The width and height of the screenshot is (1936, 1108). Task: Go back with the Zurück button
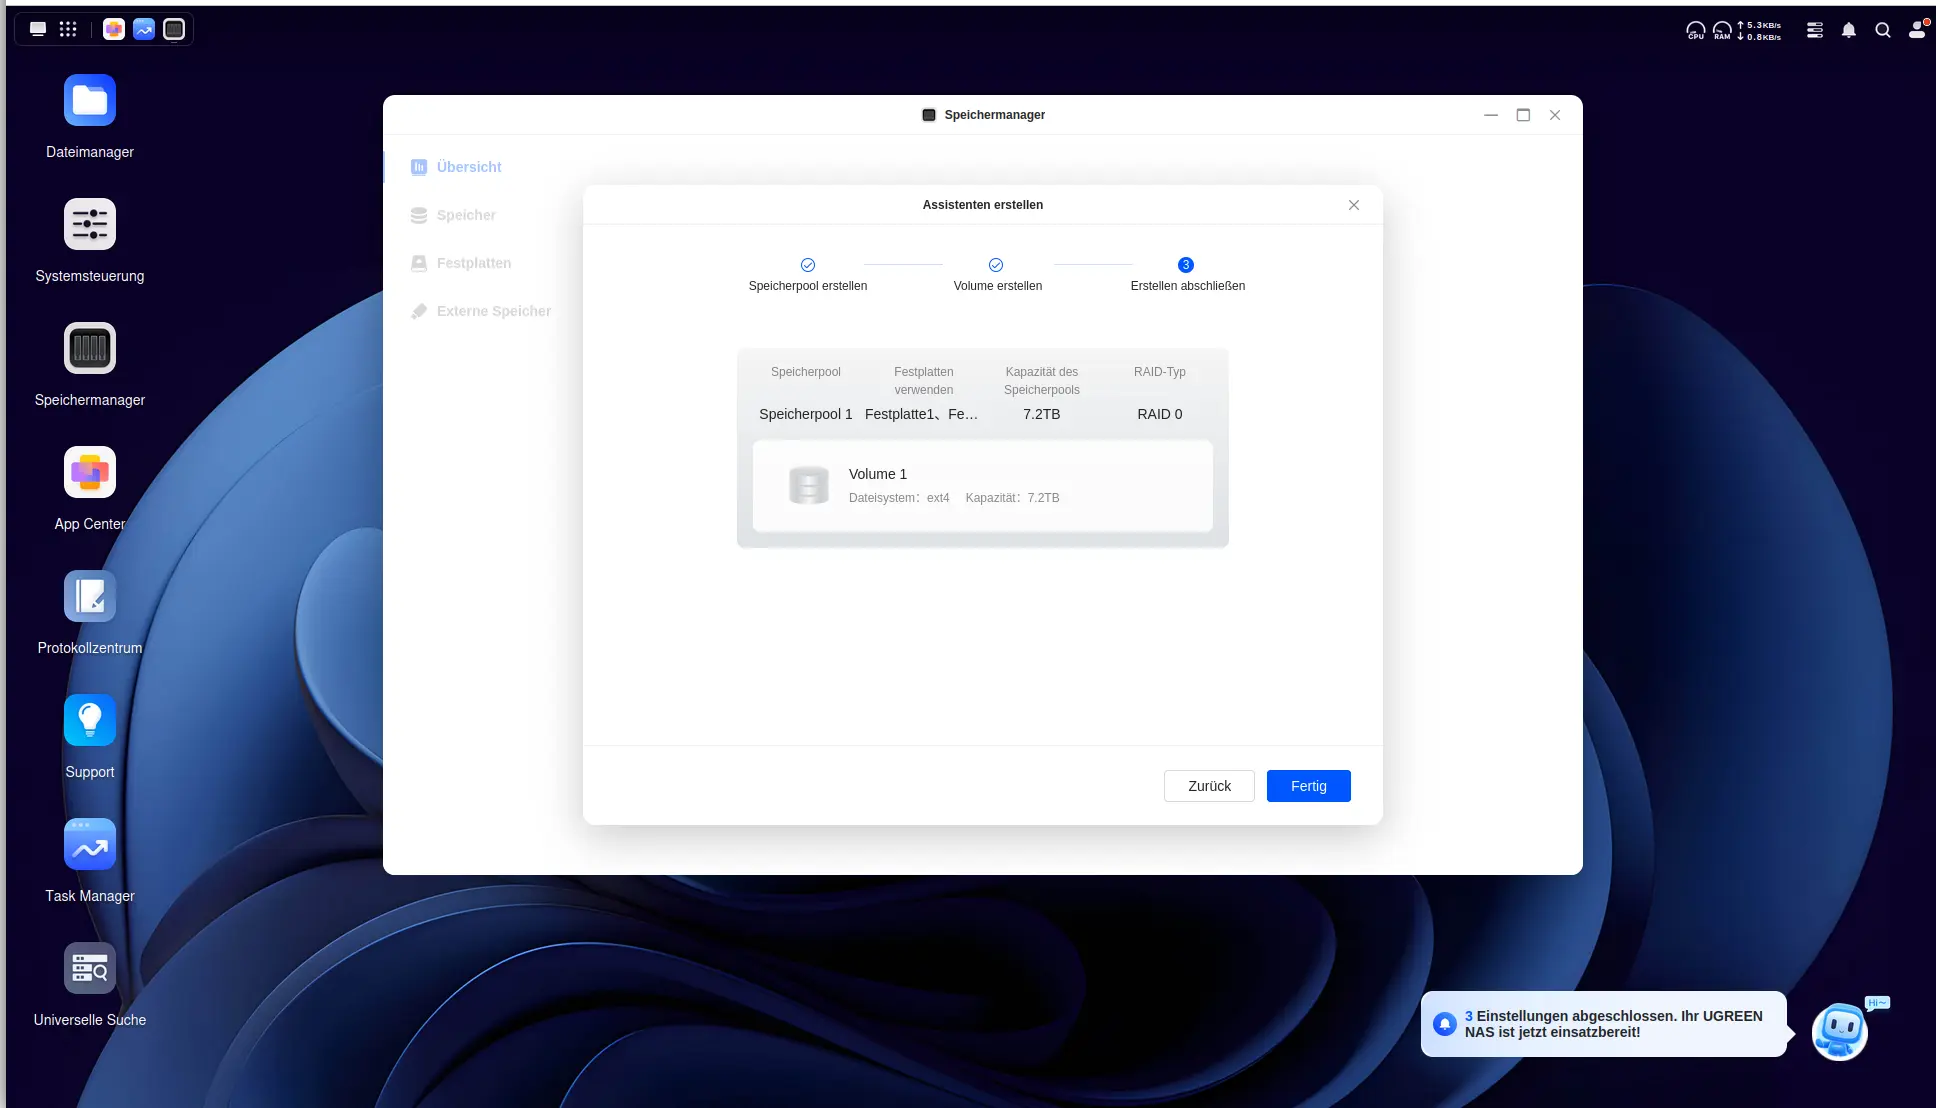point(1209,786)
